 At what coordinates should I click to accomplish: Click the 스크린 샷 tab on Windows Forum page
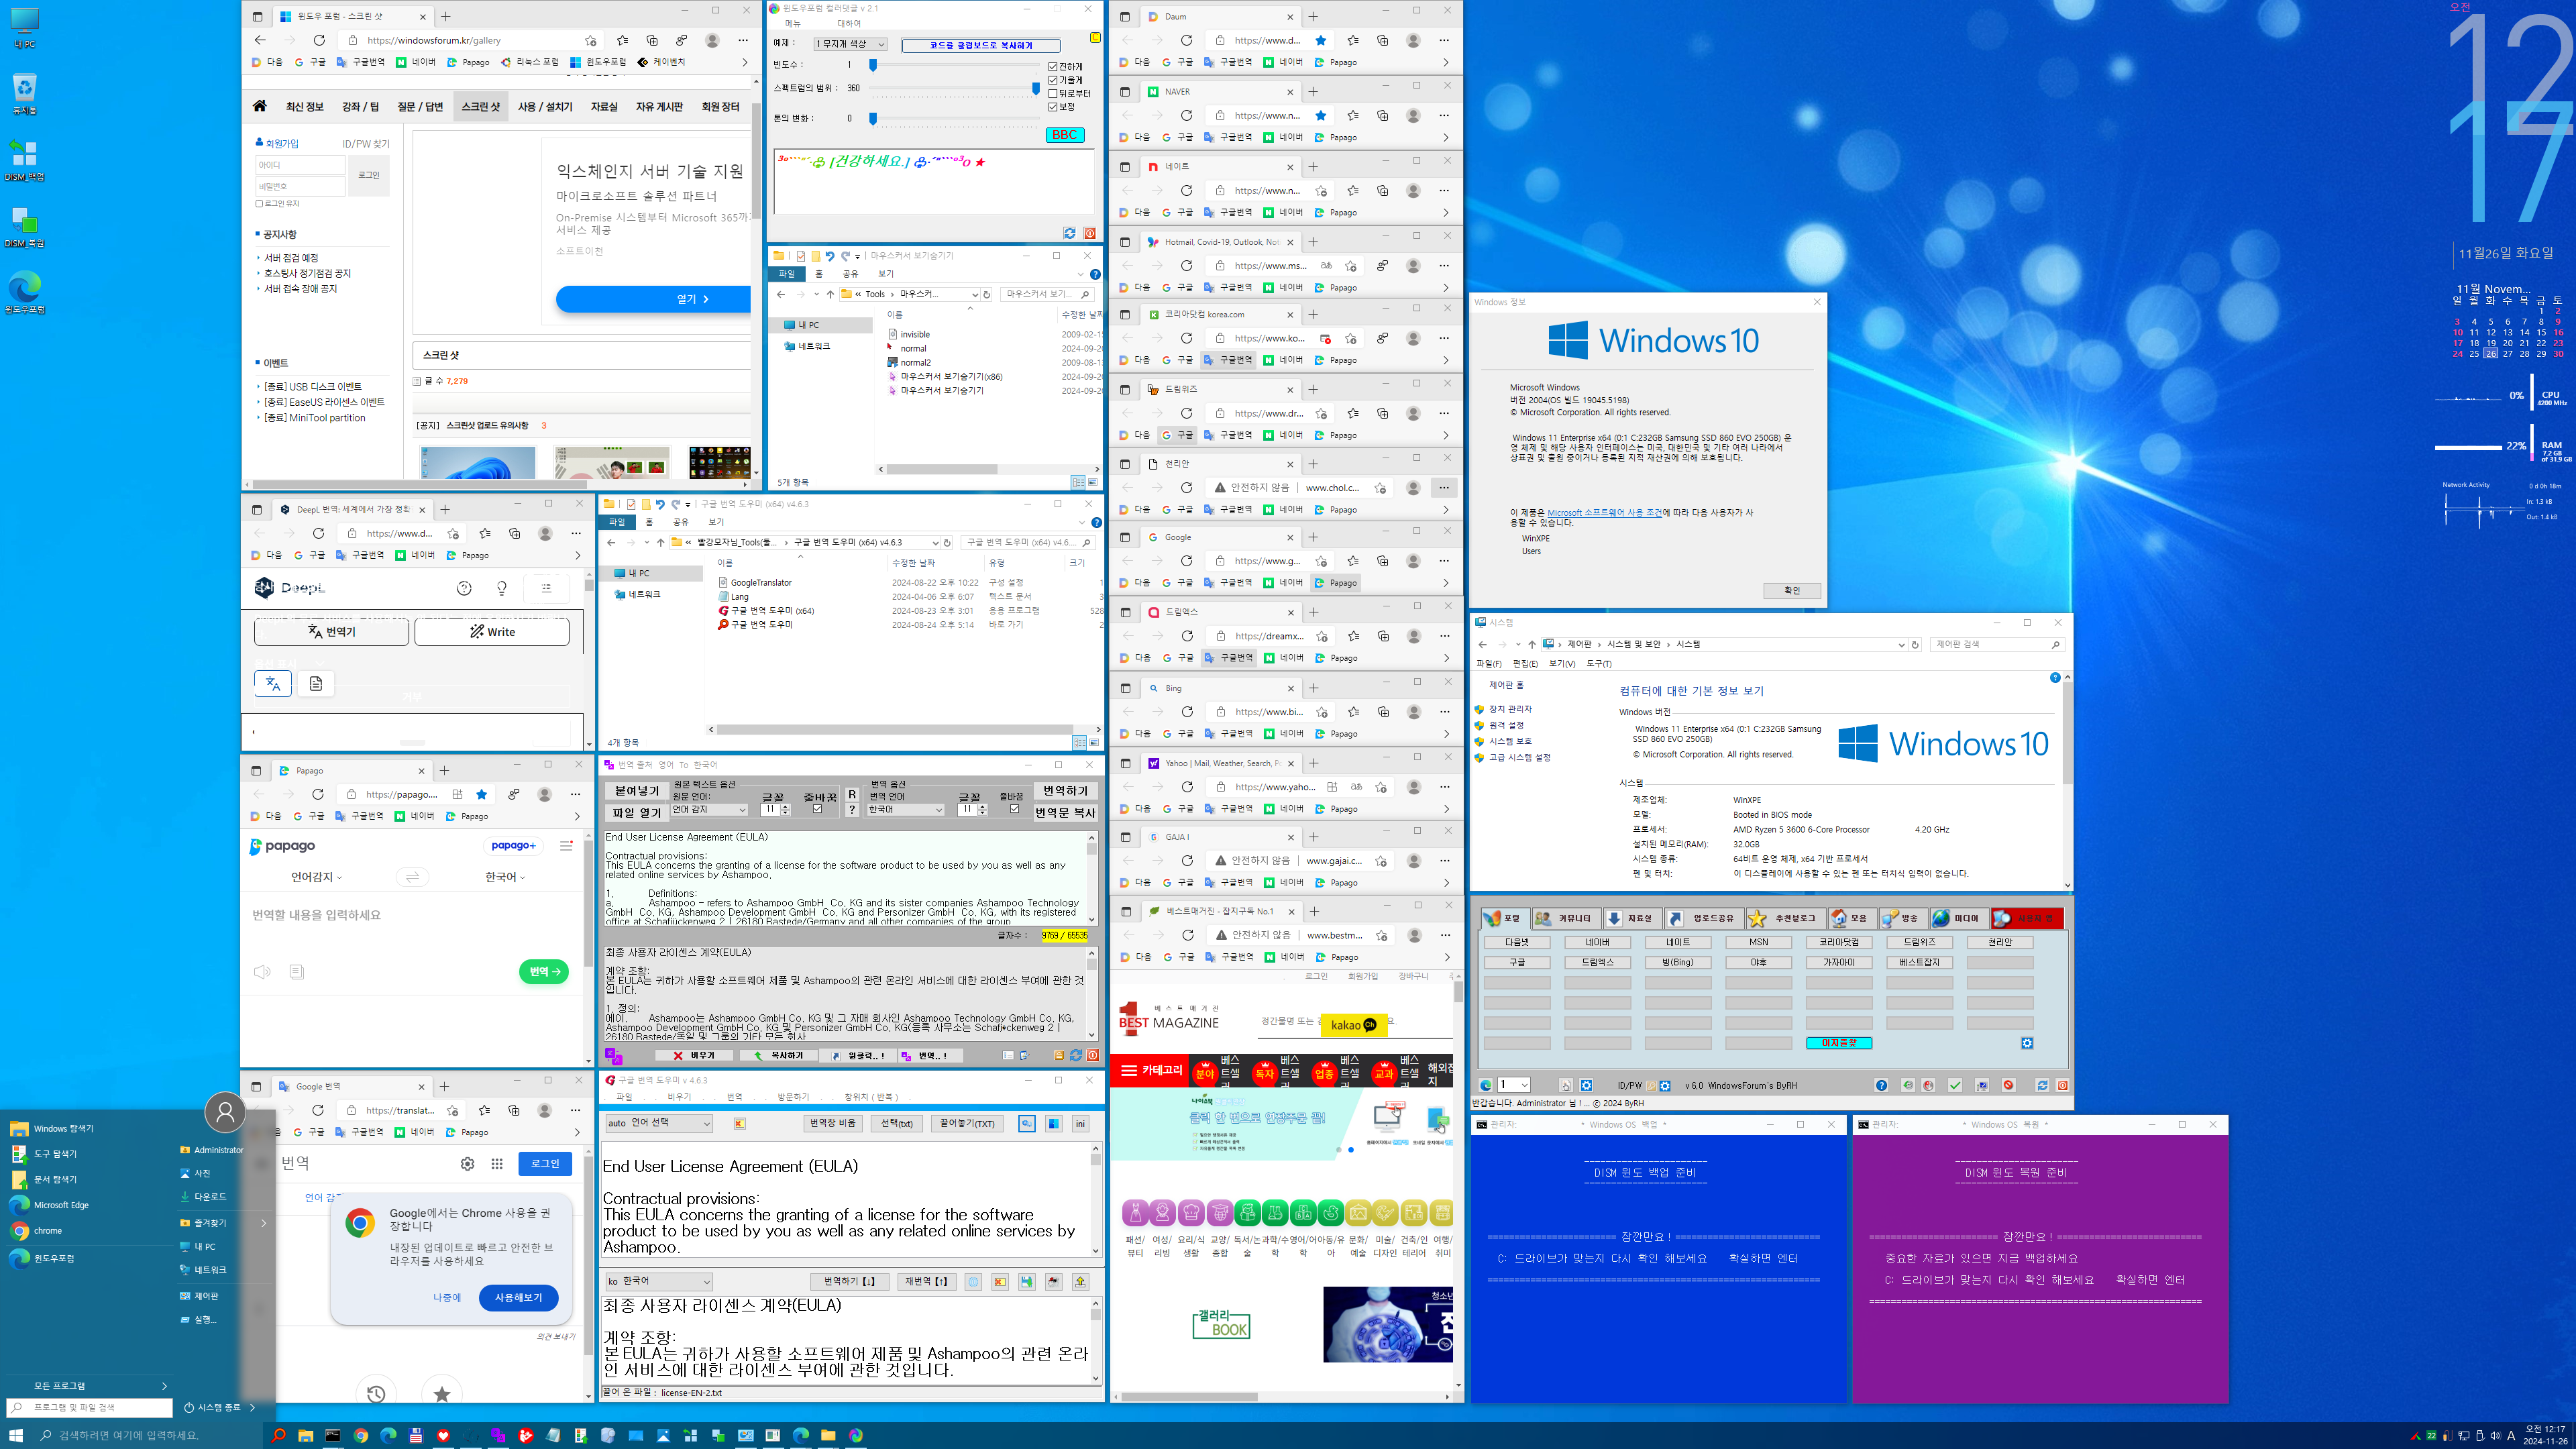coord(481,106)
